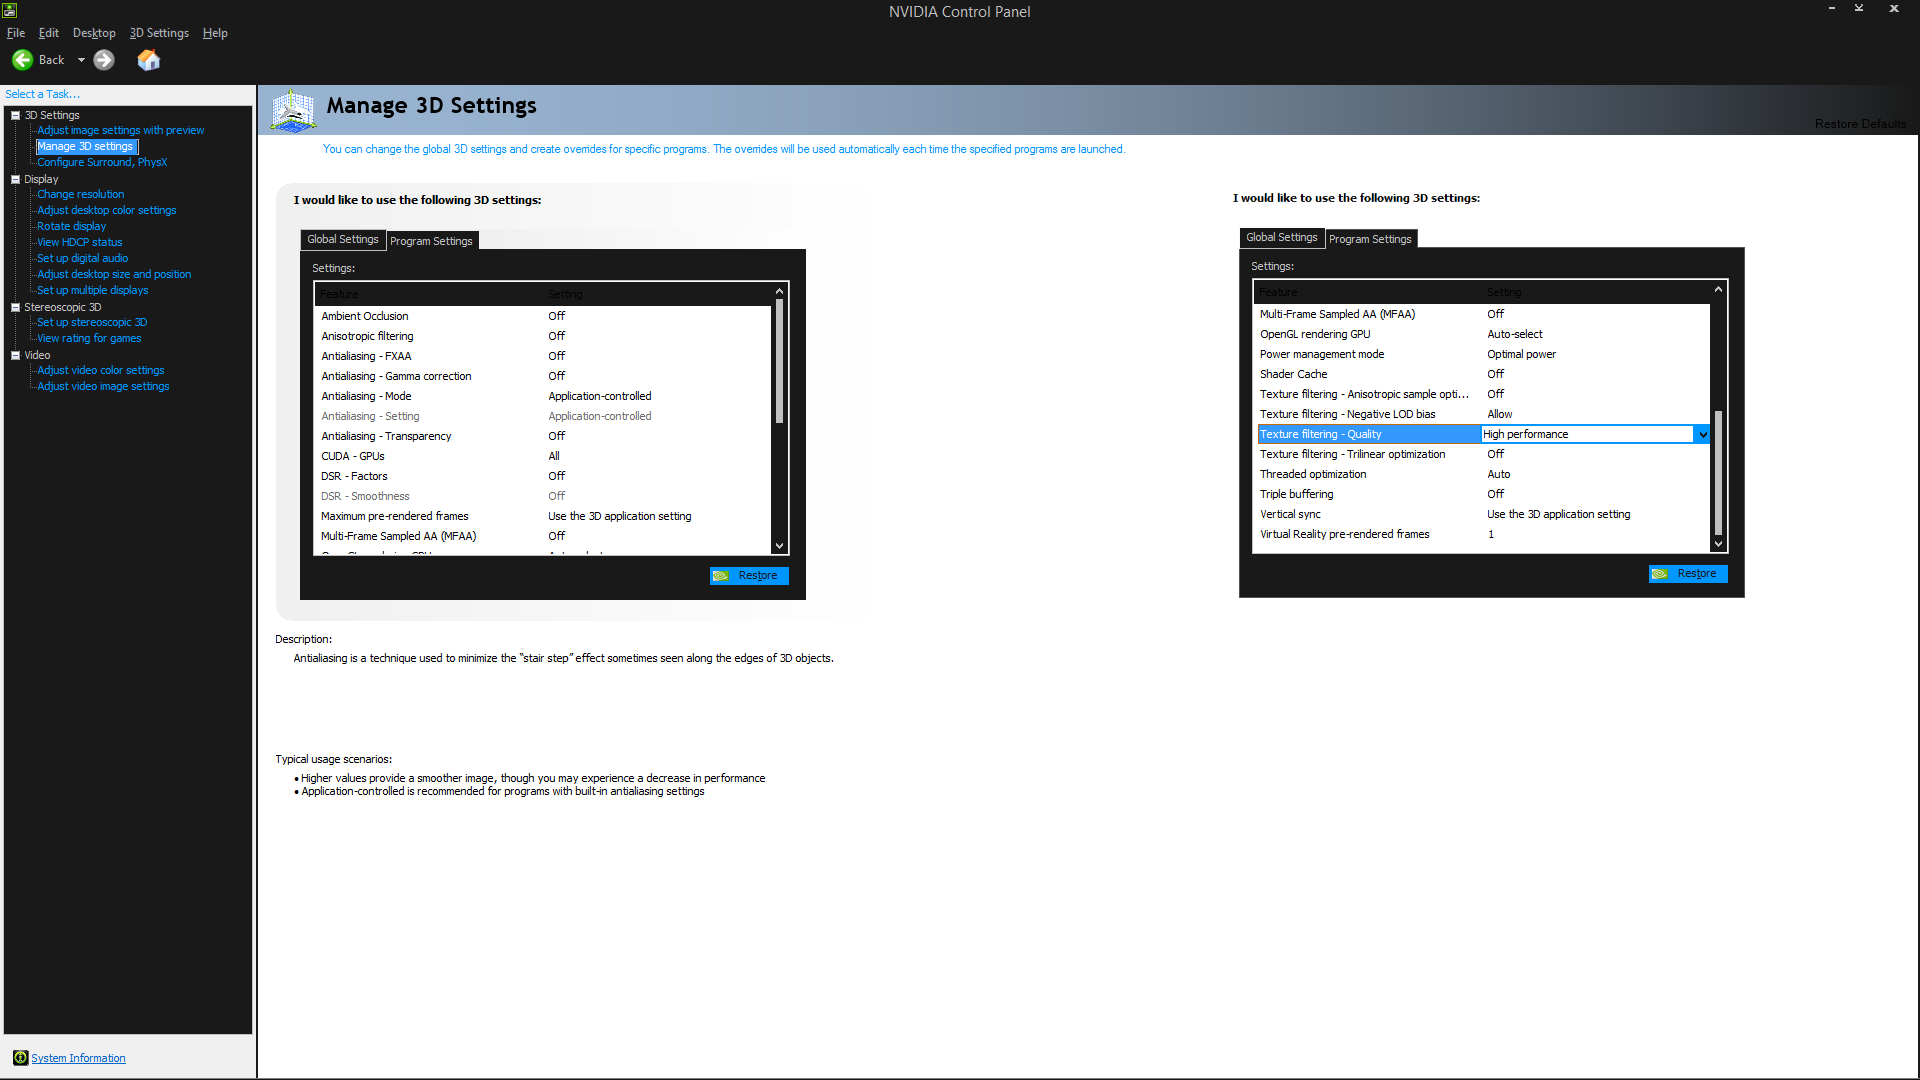Click the NVIDIA logo on right Restore button
Image resolution: width=1920 pixels, height=1080 pixels.
click(1660, 574)
